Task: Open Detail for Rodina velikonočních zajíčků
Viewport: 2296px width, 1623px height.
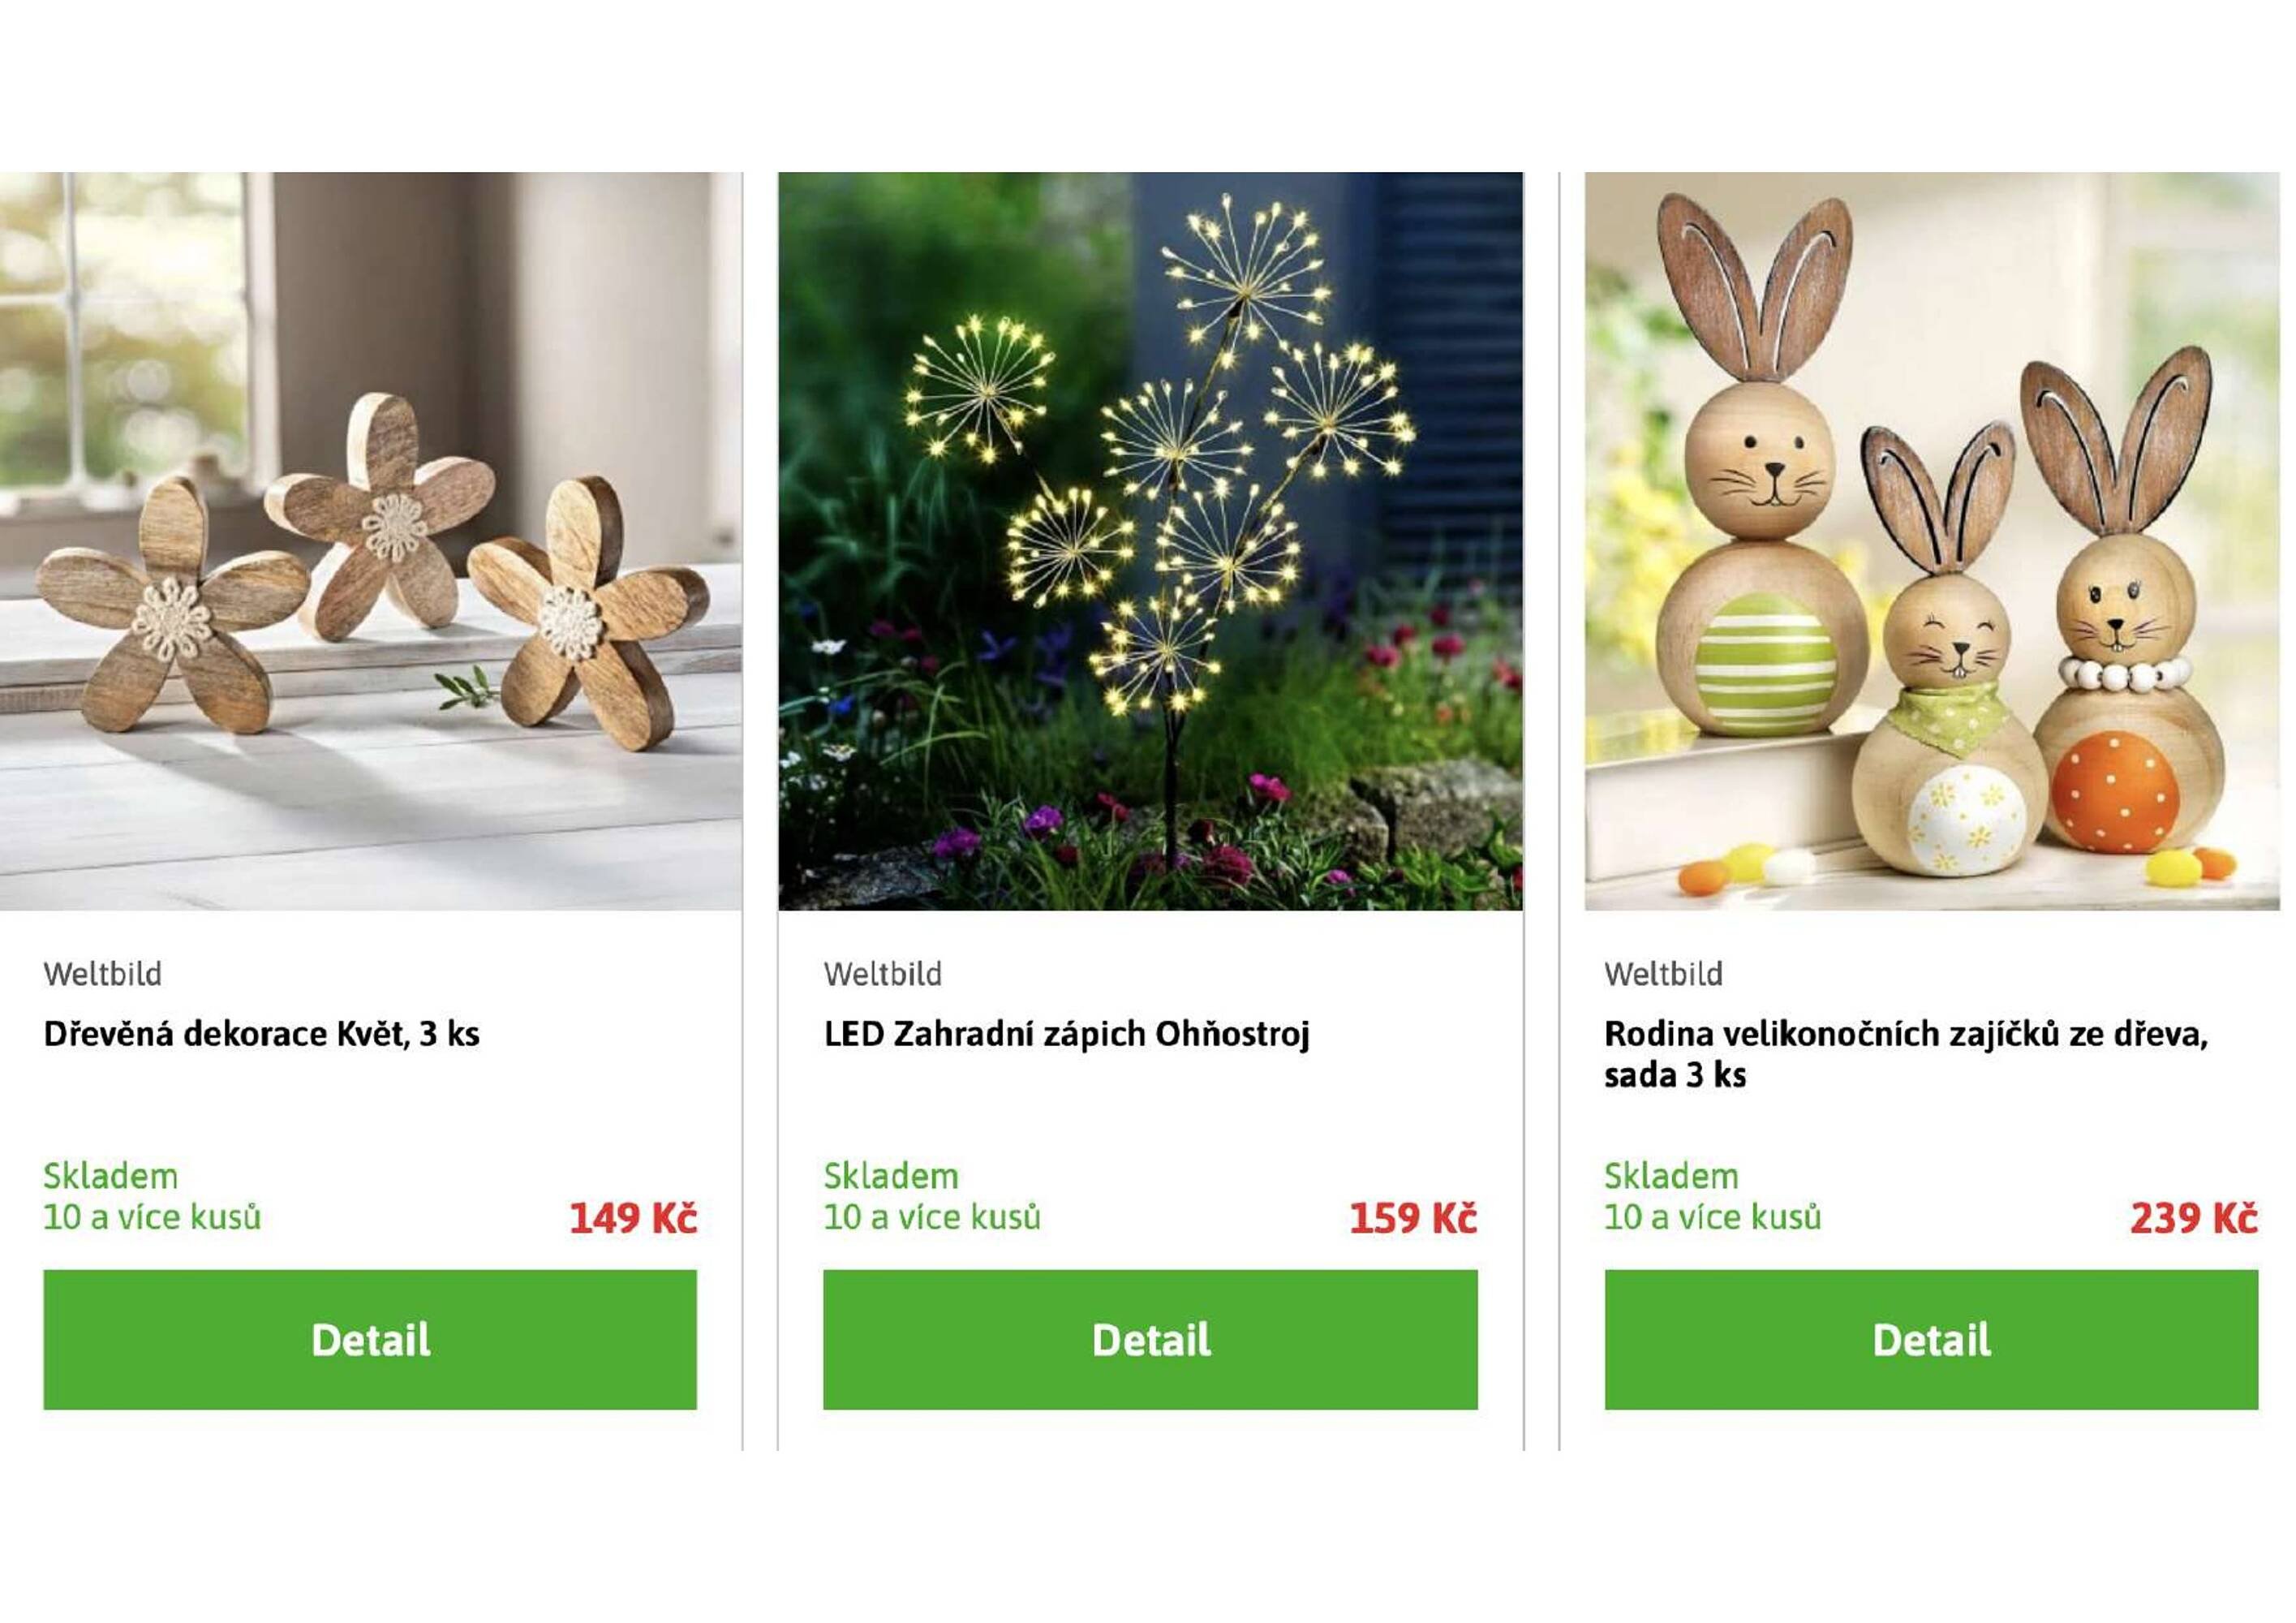Action: click(1931, 1339)
